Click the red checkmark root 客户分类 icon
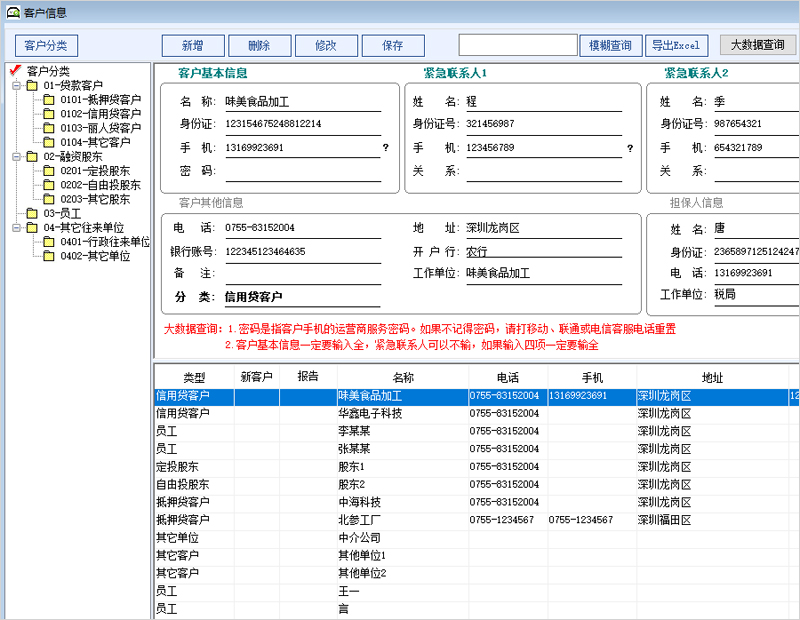The height and width of the screenshot is (620, 800). (15, 70)
